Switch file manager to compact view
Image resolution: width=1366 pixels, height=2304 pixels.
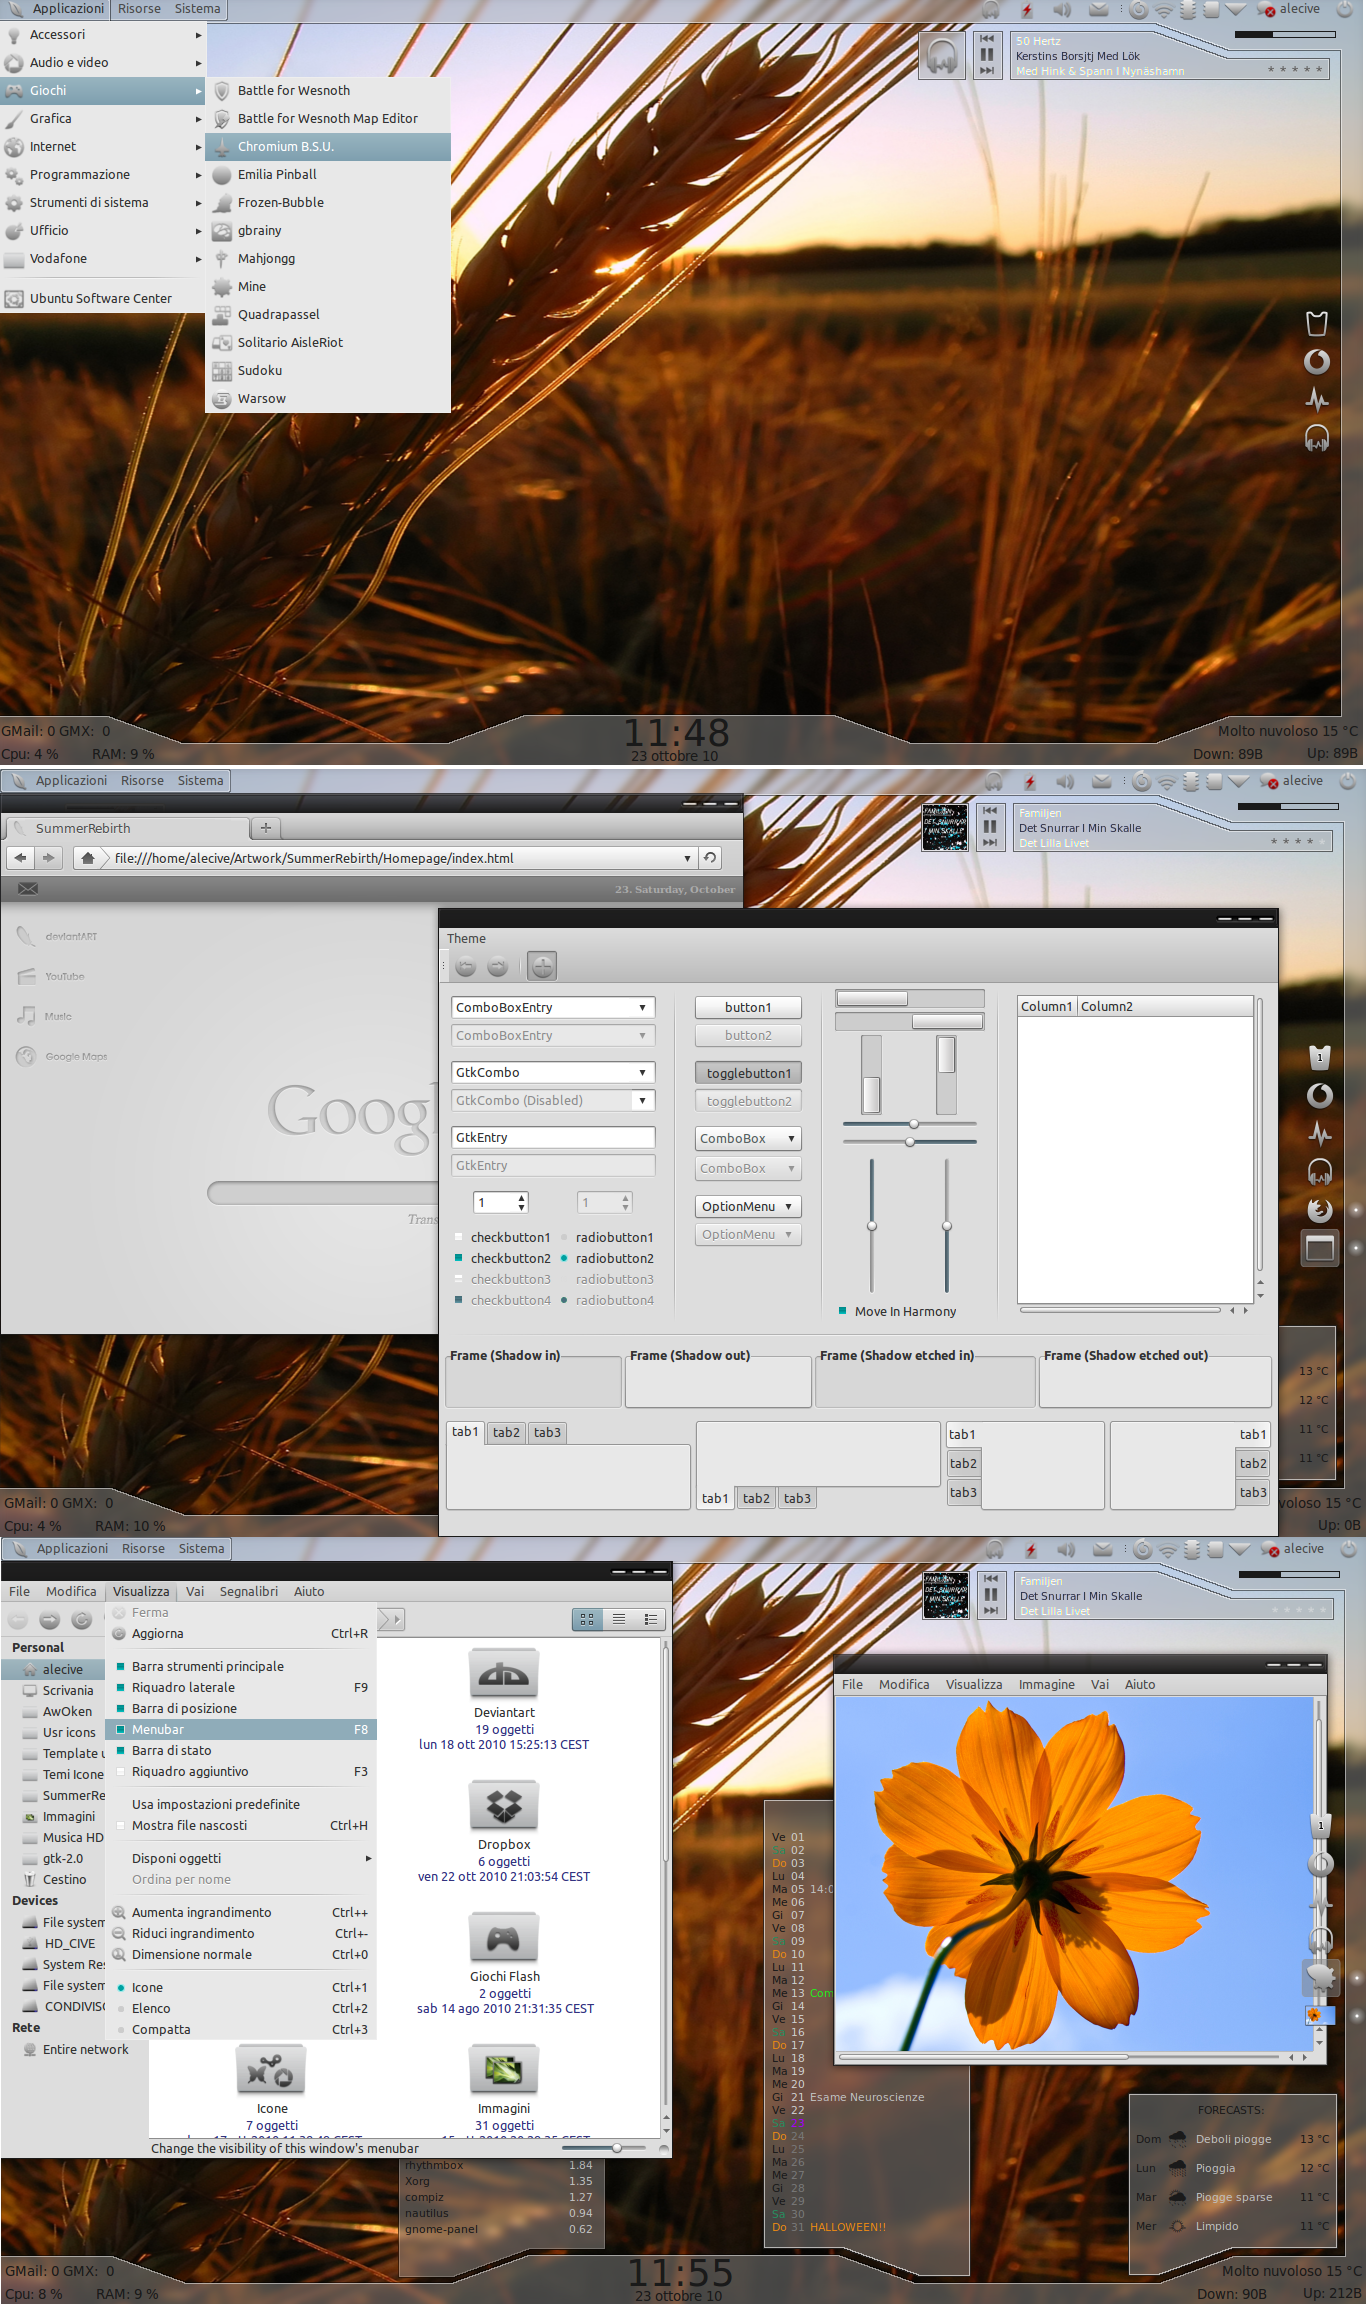651,1619
